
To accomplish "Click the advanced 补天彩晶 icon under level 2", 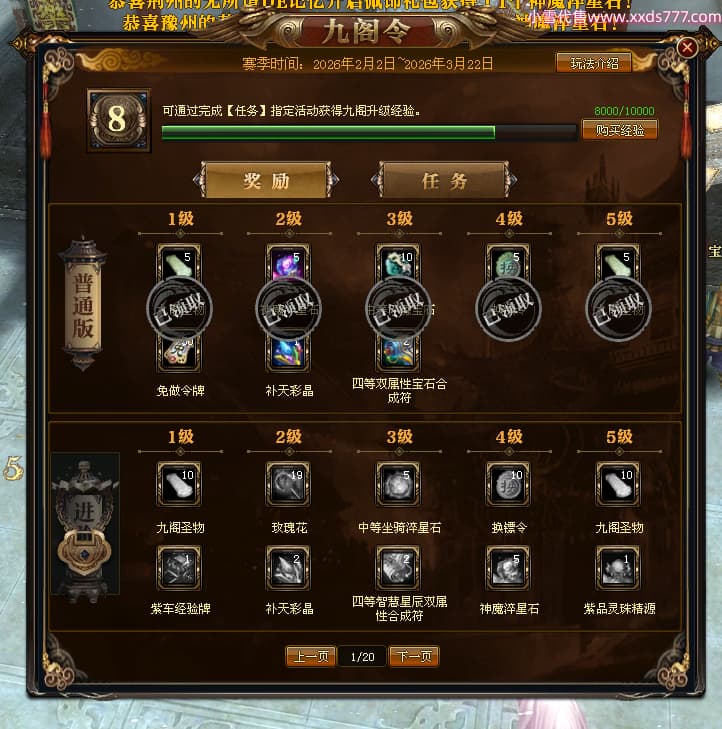I will 288,568.
